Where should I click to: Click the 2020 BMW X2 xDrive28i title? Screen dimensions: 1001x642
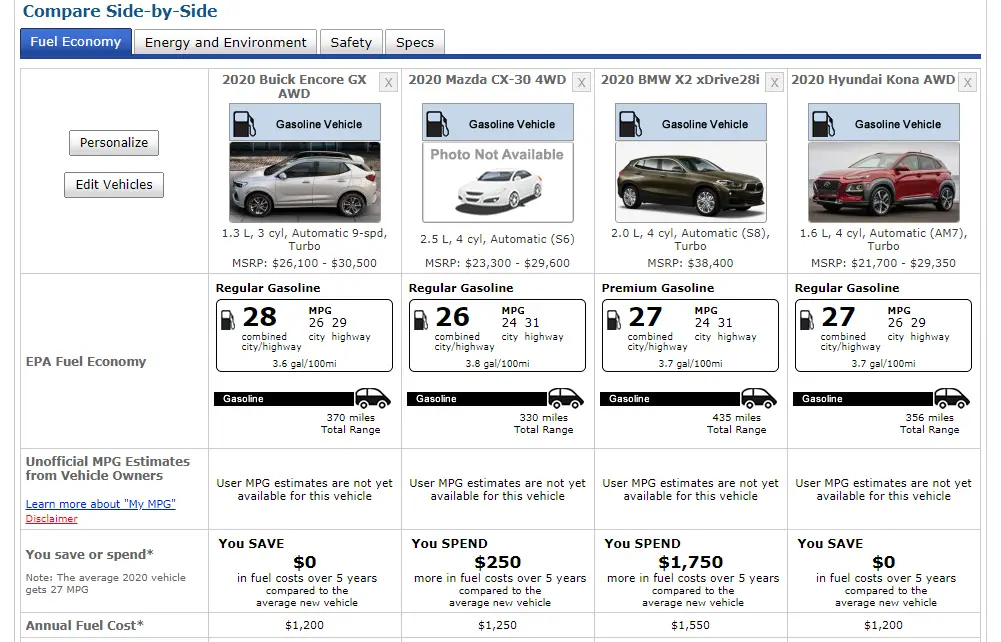click(680, 80)
